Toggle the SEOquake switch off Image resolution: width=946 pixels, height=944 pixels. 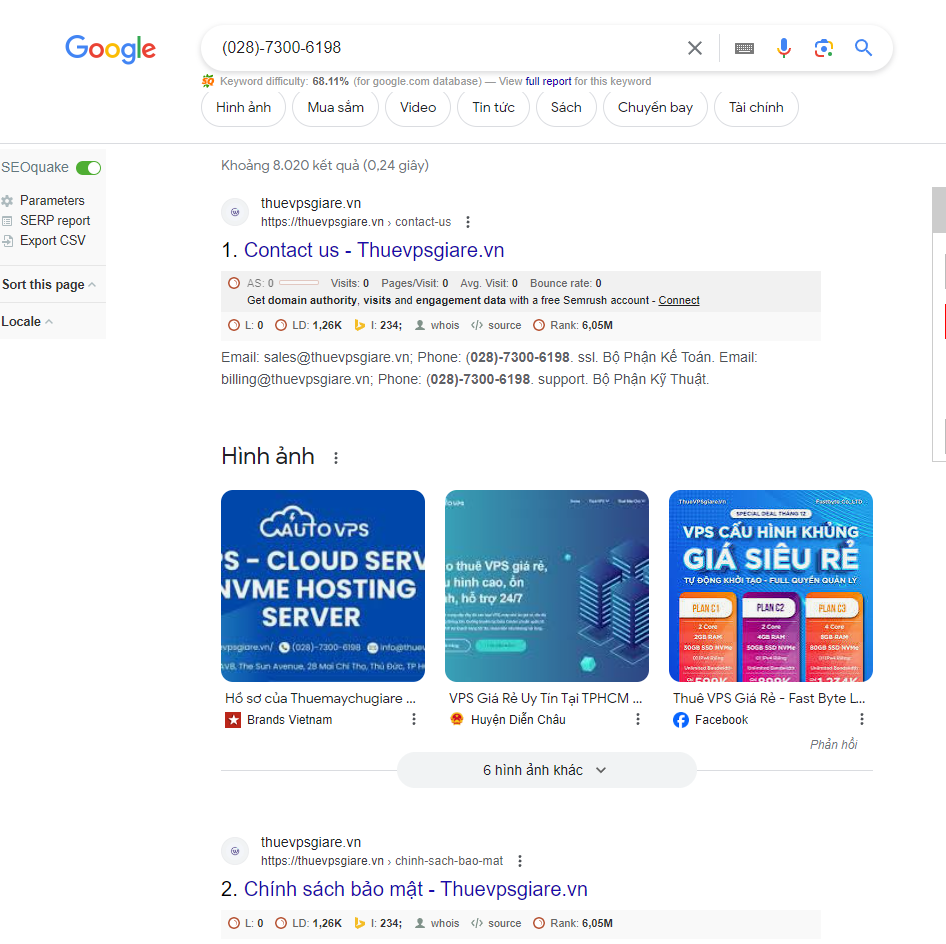[x=89, y=168]
